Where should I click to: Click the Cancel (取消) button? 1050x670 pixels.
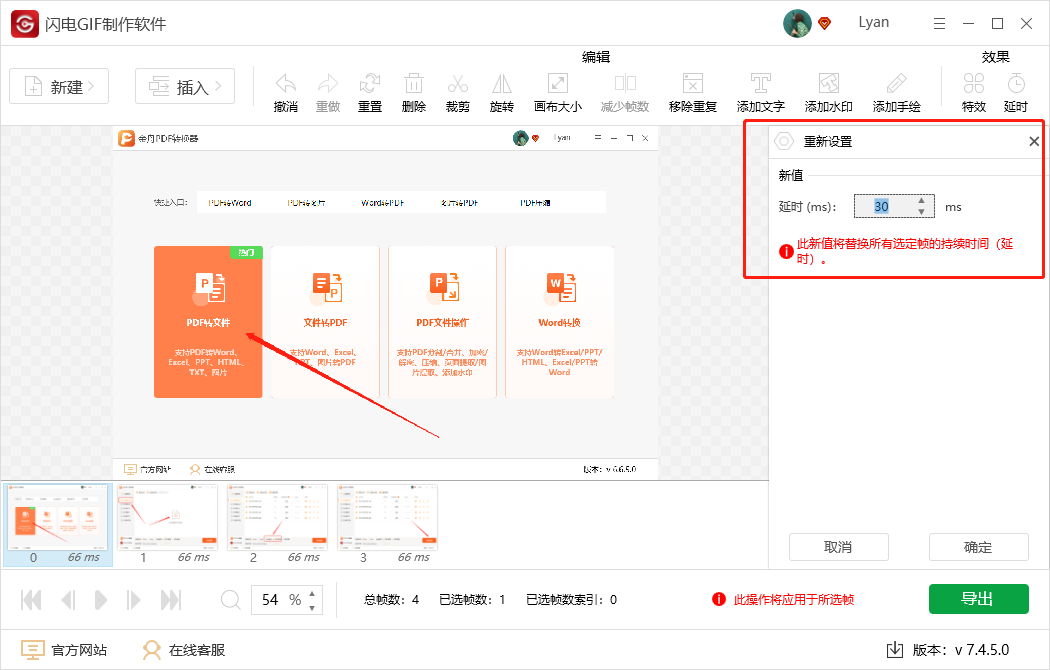point(838,547)
